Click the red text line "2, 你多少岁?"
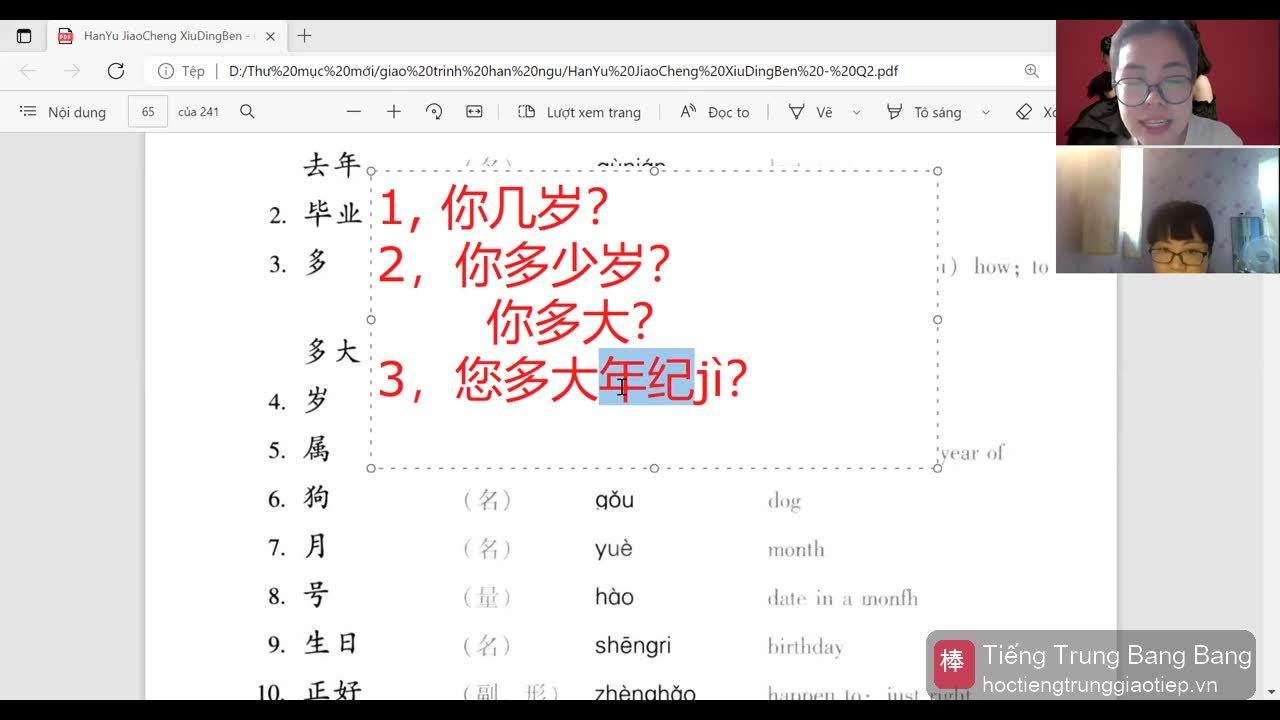This screenshot has height=720, width=1280. tap(524, 265)
